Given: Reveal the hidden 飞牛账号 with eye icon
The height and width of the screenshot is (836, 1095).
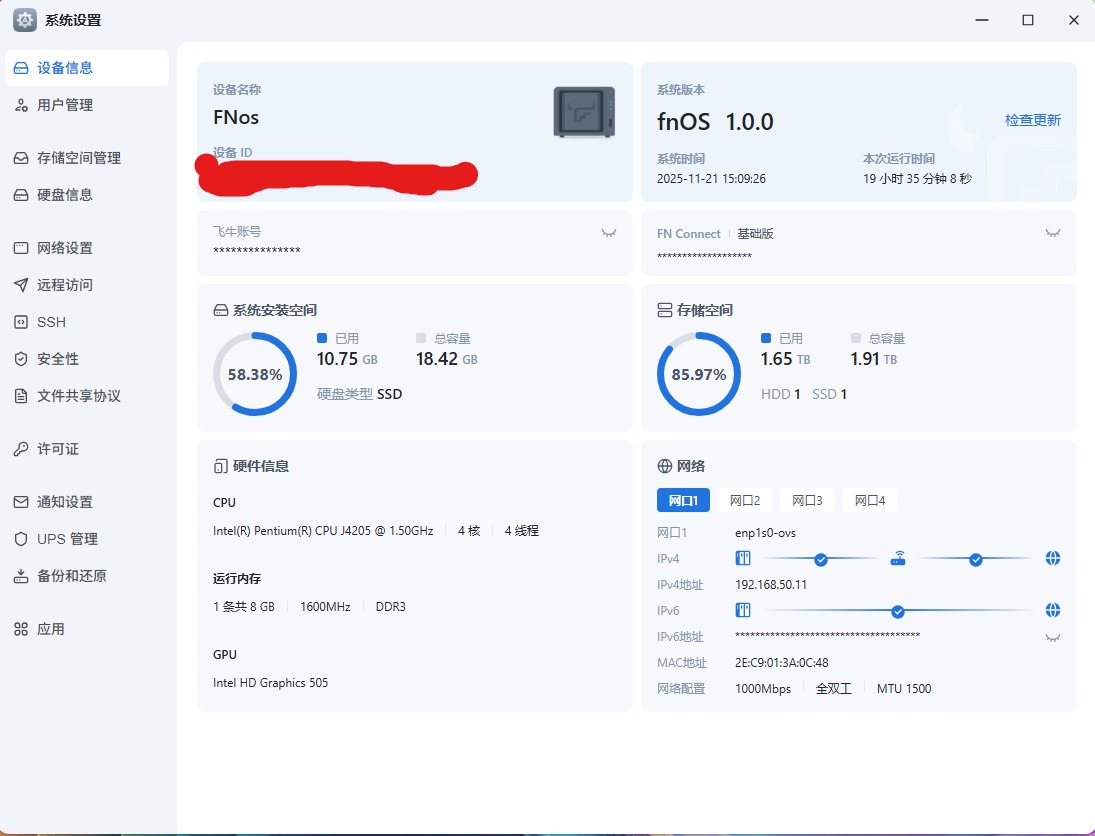Looking at the screenshot, I should (x=609, y=233).
